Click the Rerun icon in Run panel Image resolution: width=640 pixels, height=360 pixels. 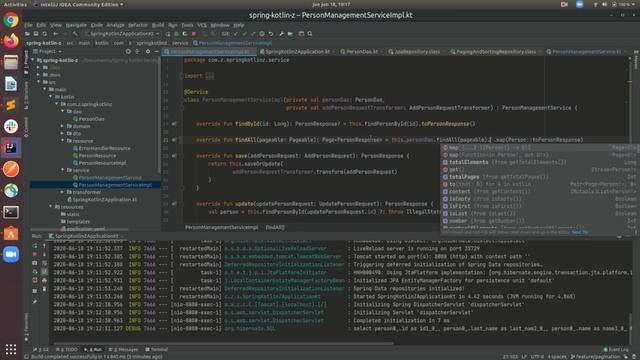(x=35, y=246)
